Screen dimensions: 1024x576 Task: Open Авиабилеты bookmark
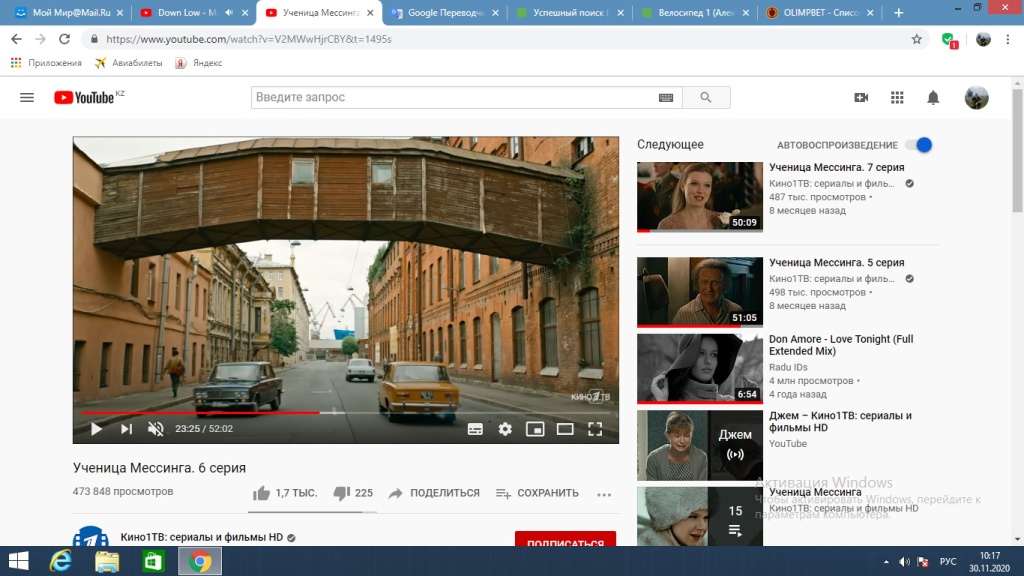(x=129, y=63)
